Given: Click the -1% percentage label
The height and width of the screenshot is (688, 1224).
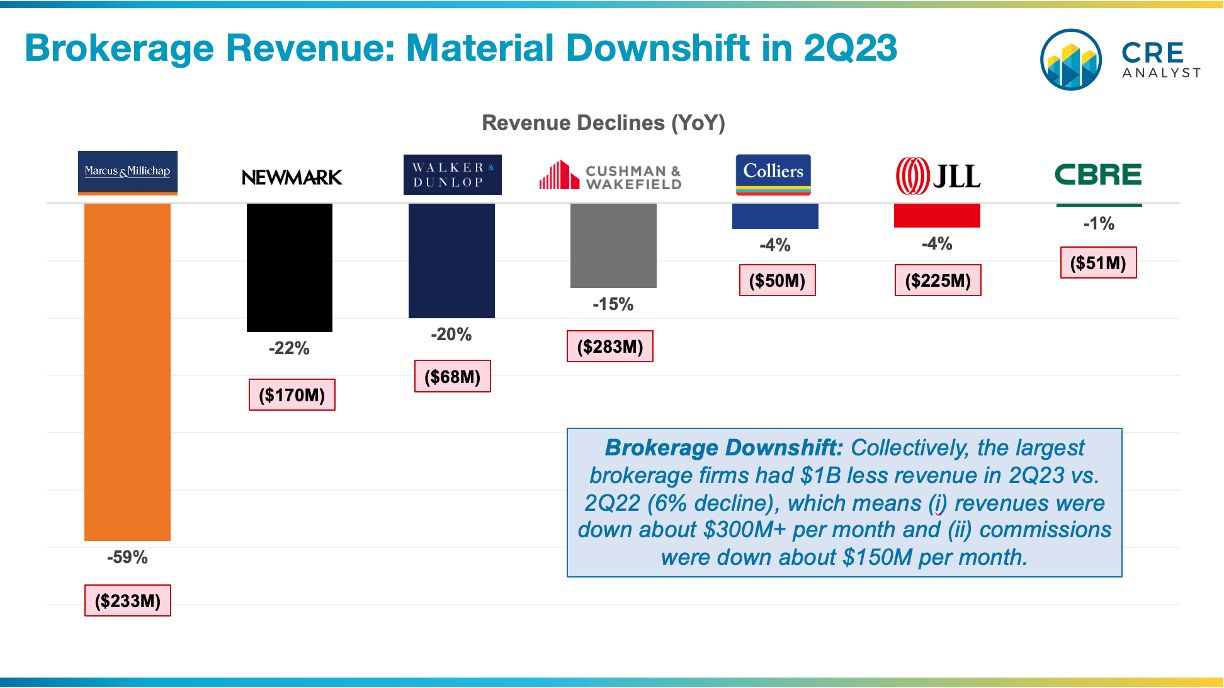Looking at the screenshot, I should 1098,224.
